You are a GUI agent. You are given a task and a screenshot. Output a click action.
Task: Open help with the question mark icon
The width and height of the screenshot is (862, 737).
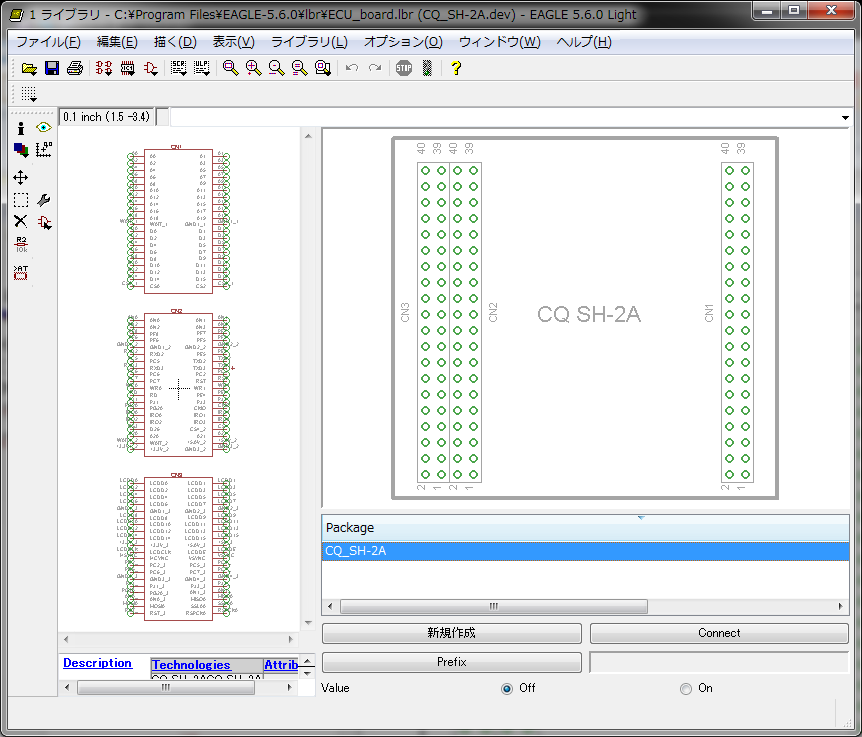456,68
